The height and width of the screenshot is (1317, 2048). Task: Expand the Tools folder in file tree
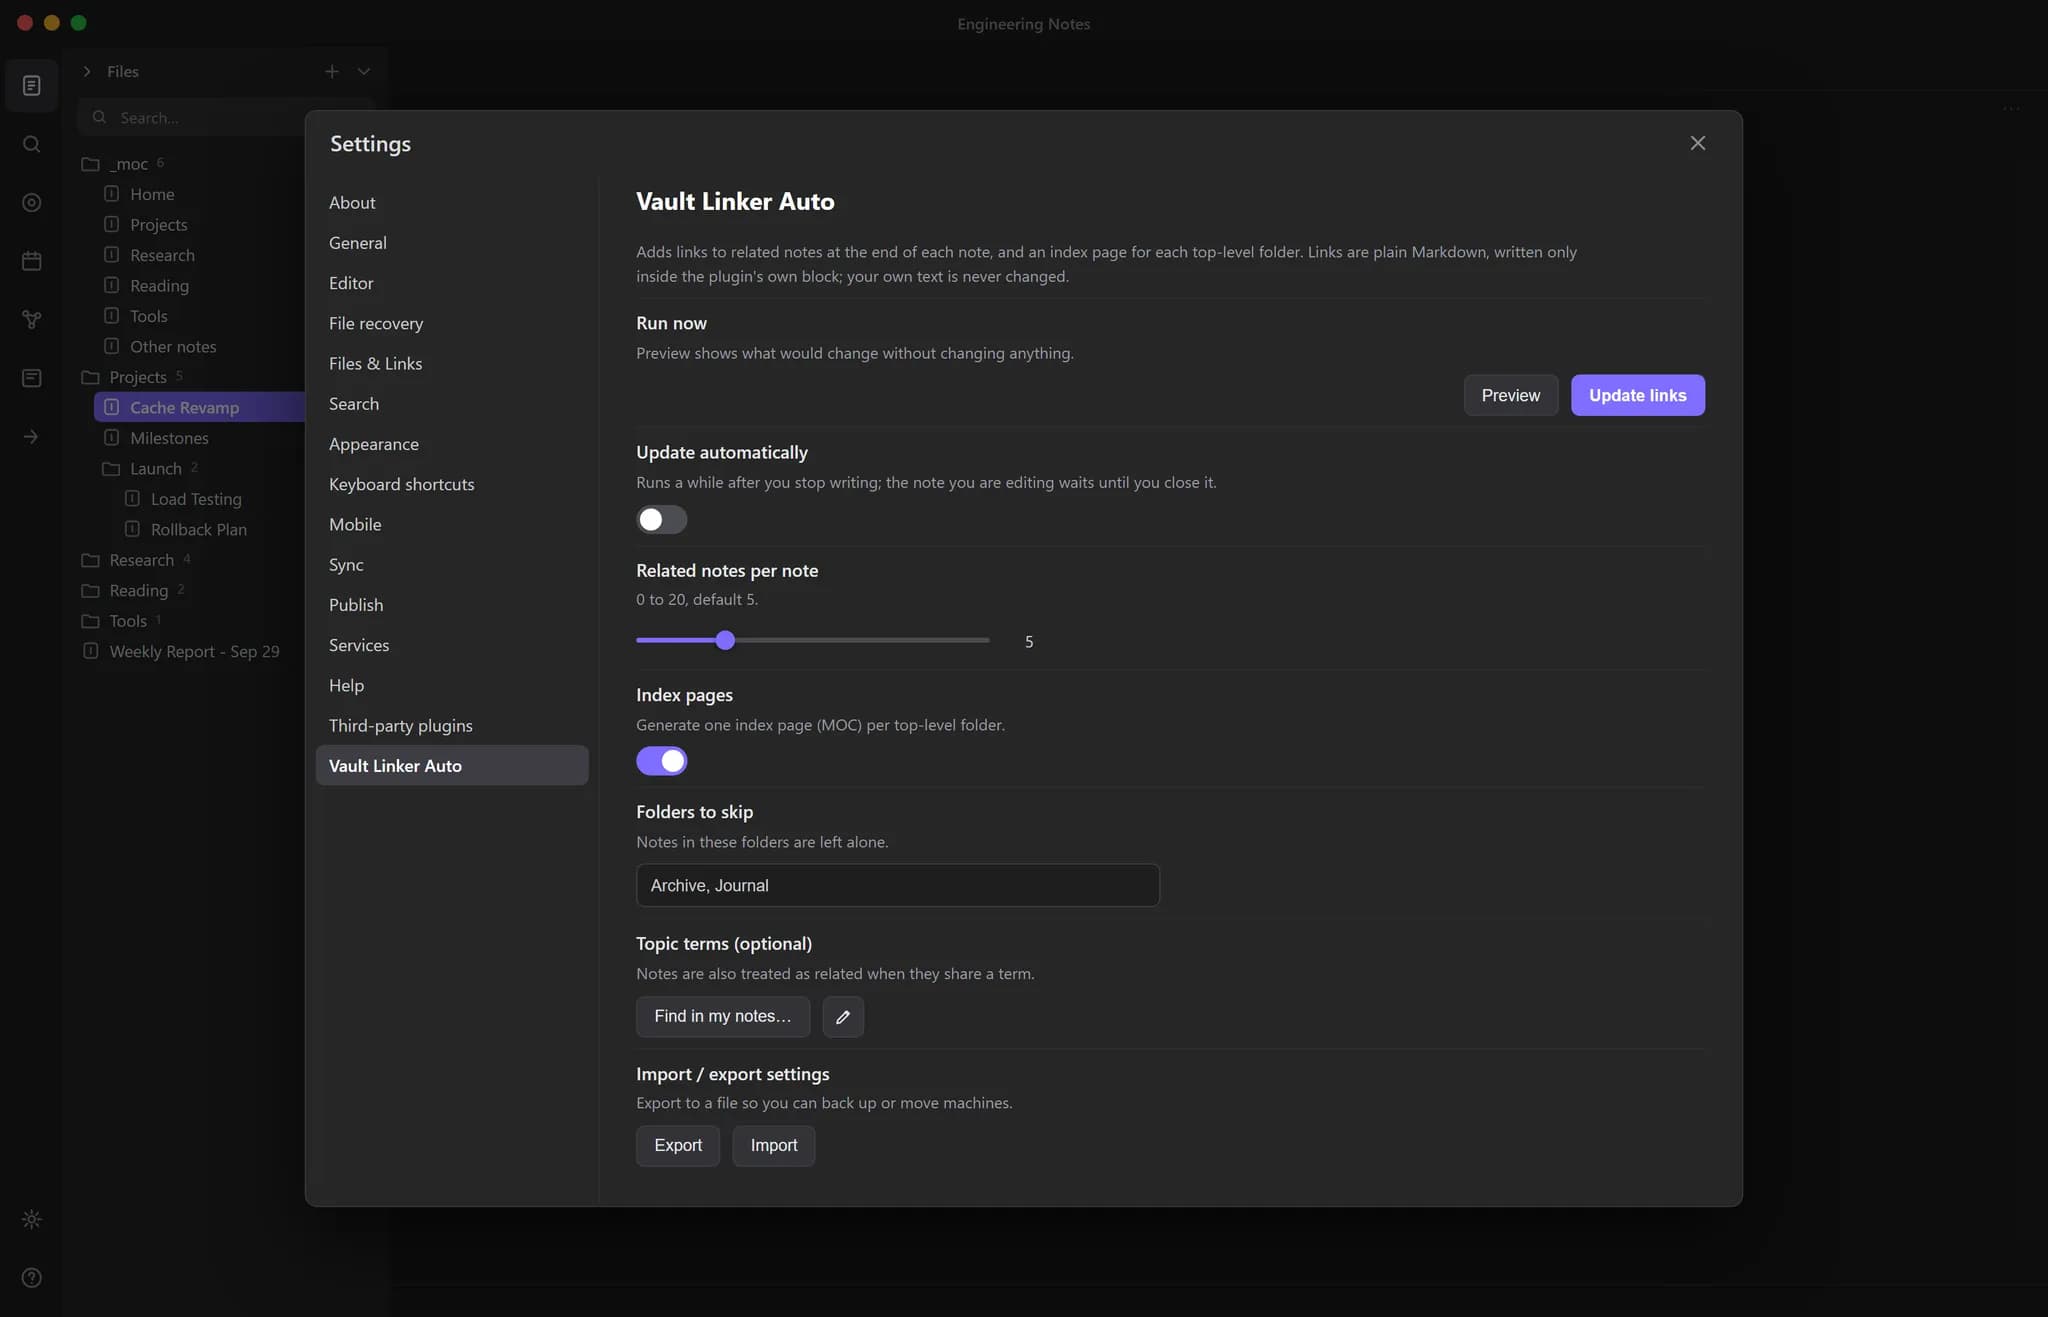point(121,621)
